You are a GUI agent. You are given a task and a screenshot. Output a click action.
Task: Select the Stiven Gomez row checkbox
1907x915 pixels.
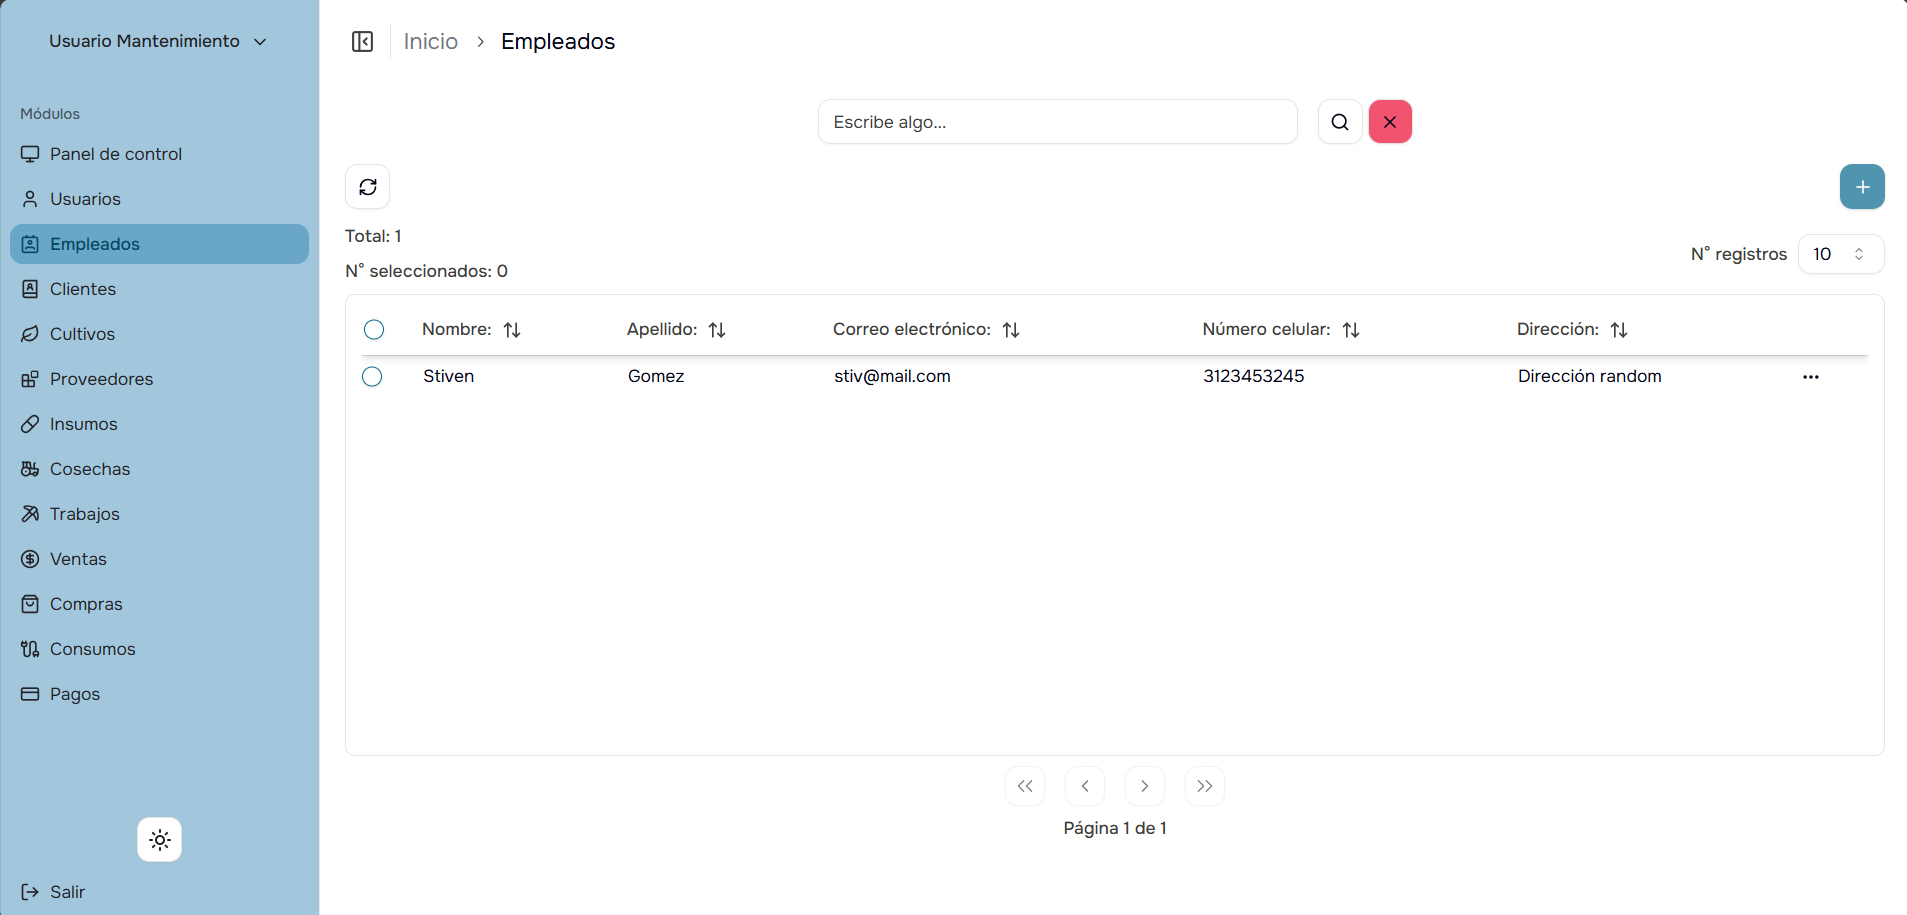(372, 377)
